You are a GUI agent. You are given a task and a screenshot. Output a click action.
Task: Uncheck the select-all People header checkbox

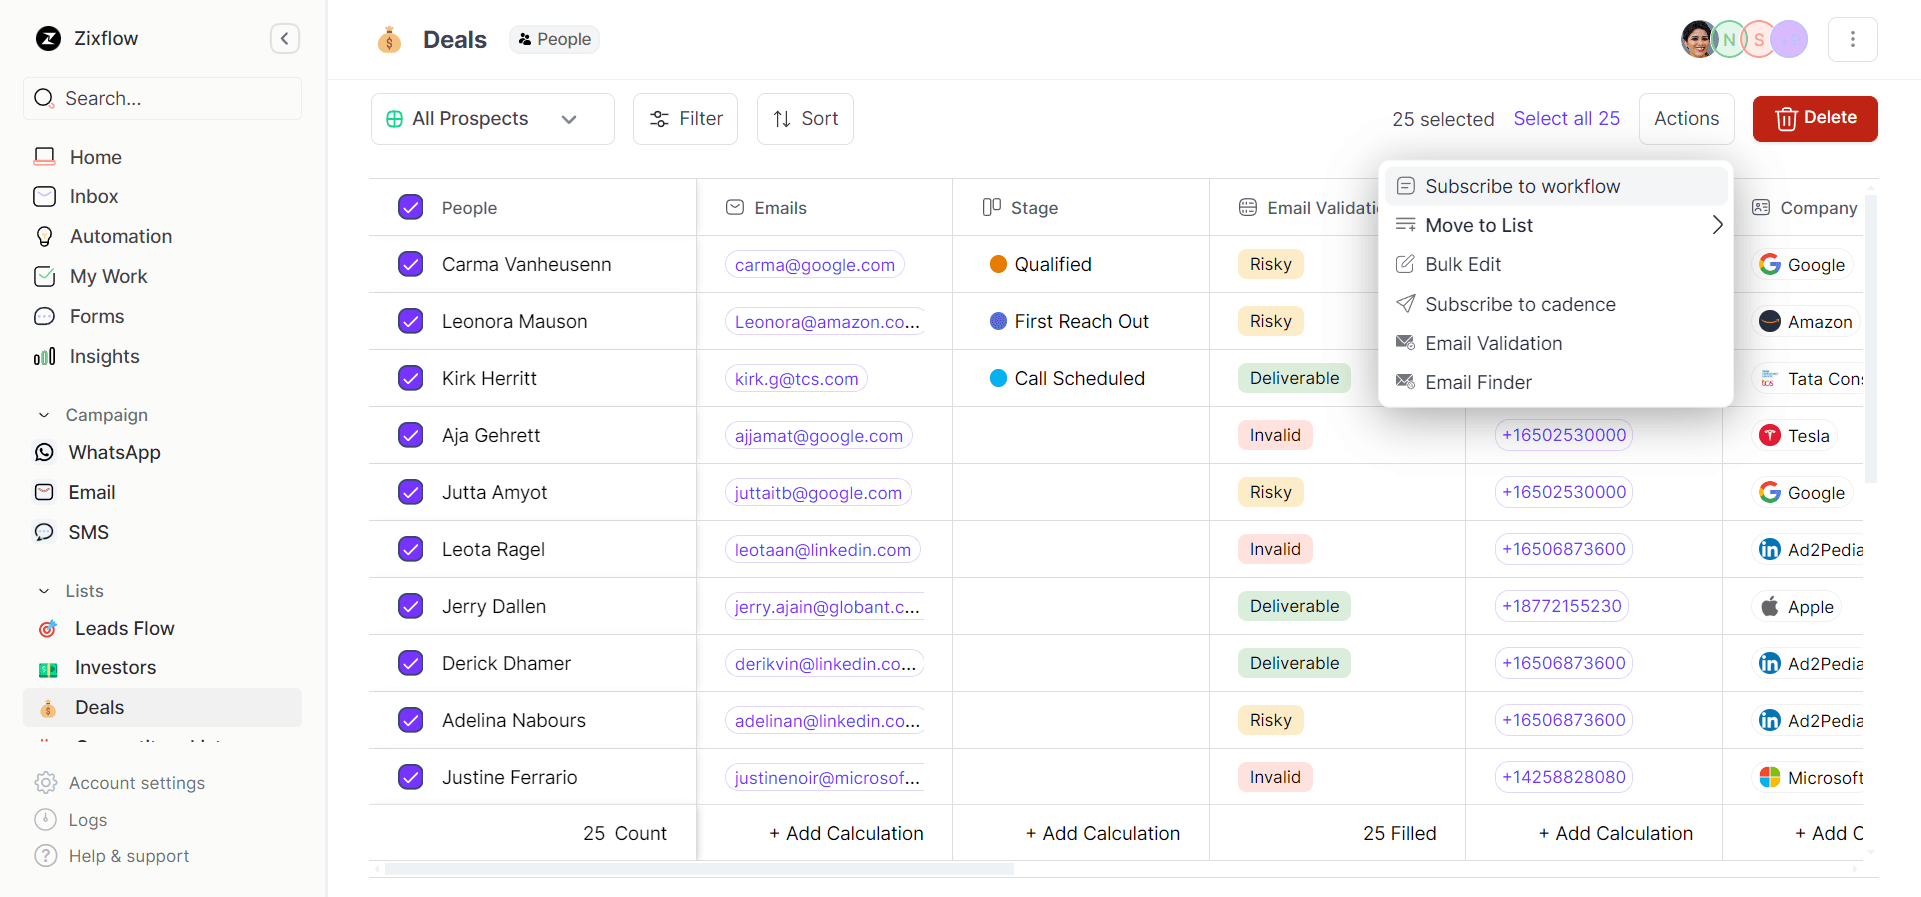click(410, 207)
